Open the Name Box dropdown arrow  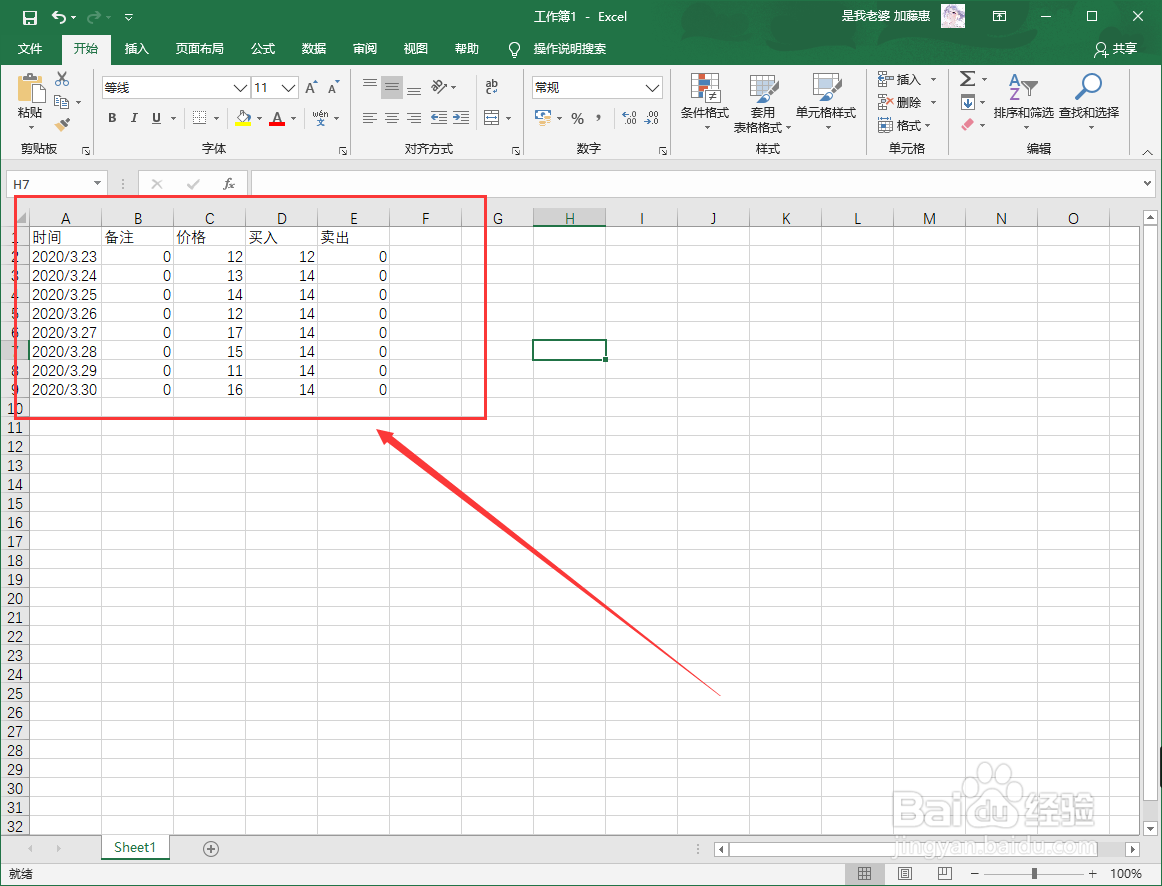pyautogui.click(x=97, y=184)
